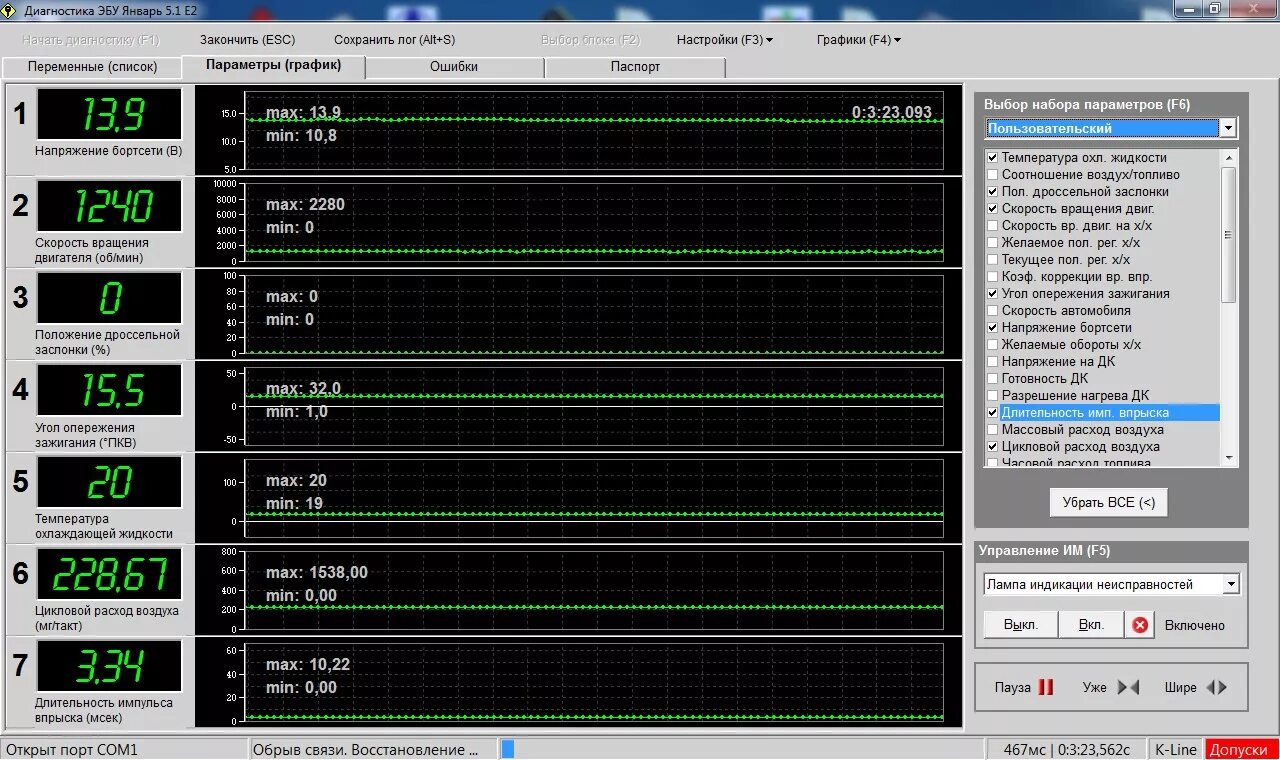
Task: Check Коэф. коррекции вр. впр.
Action: [993, 277]
